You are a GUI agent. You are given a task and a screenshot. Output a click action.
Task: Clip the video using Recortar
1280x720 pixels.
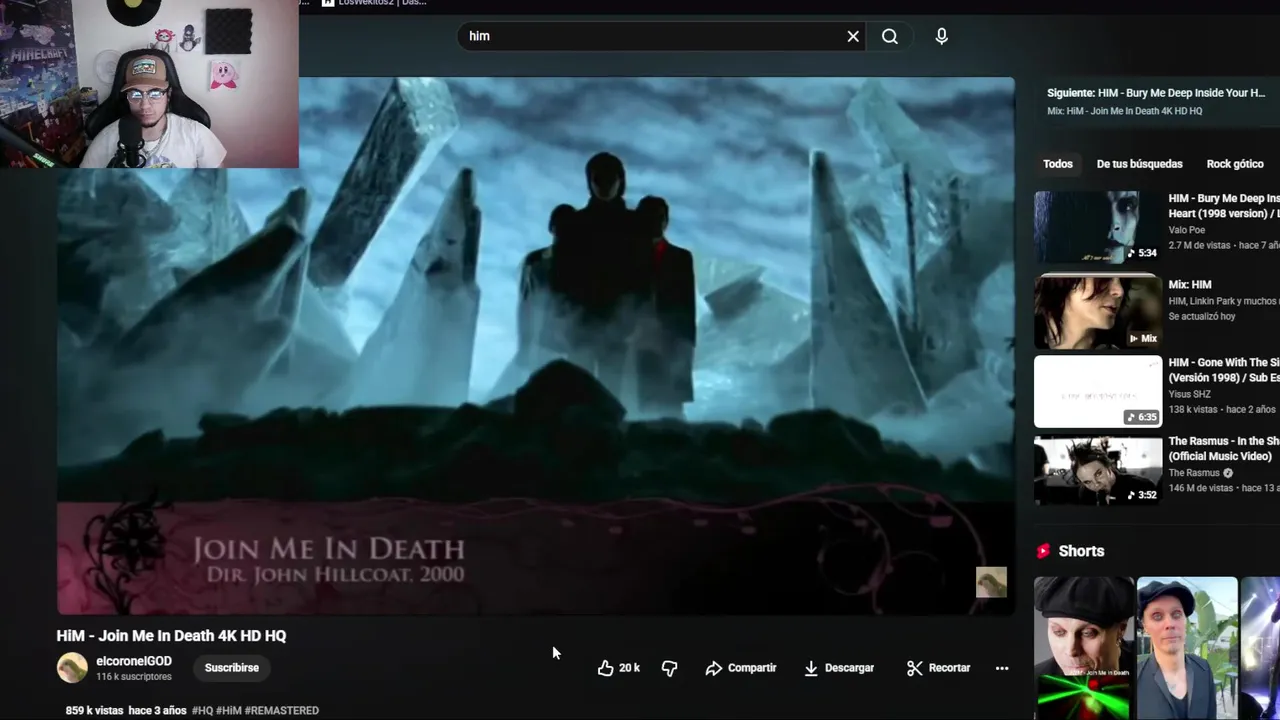tap(938, 668)
